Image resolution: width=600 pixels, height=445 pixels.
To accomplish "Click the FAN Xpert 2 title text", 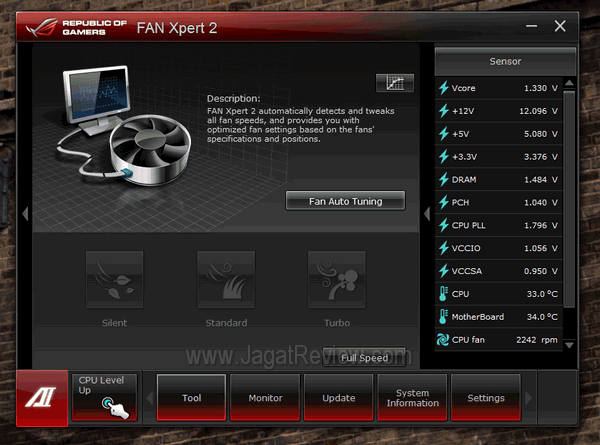I will coord(177,28).
